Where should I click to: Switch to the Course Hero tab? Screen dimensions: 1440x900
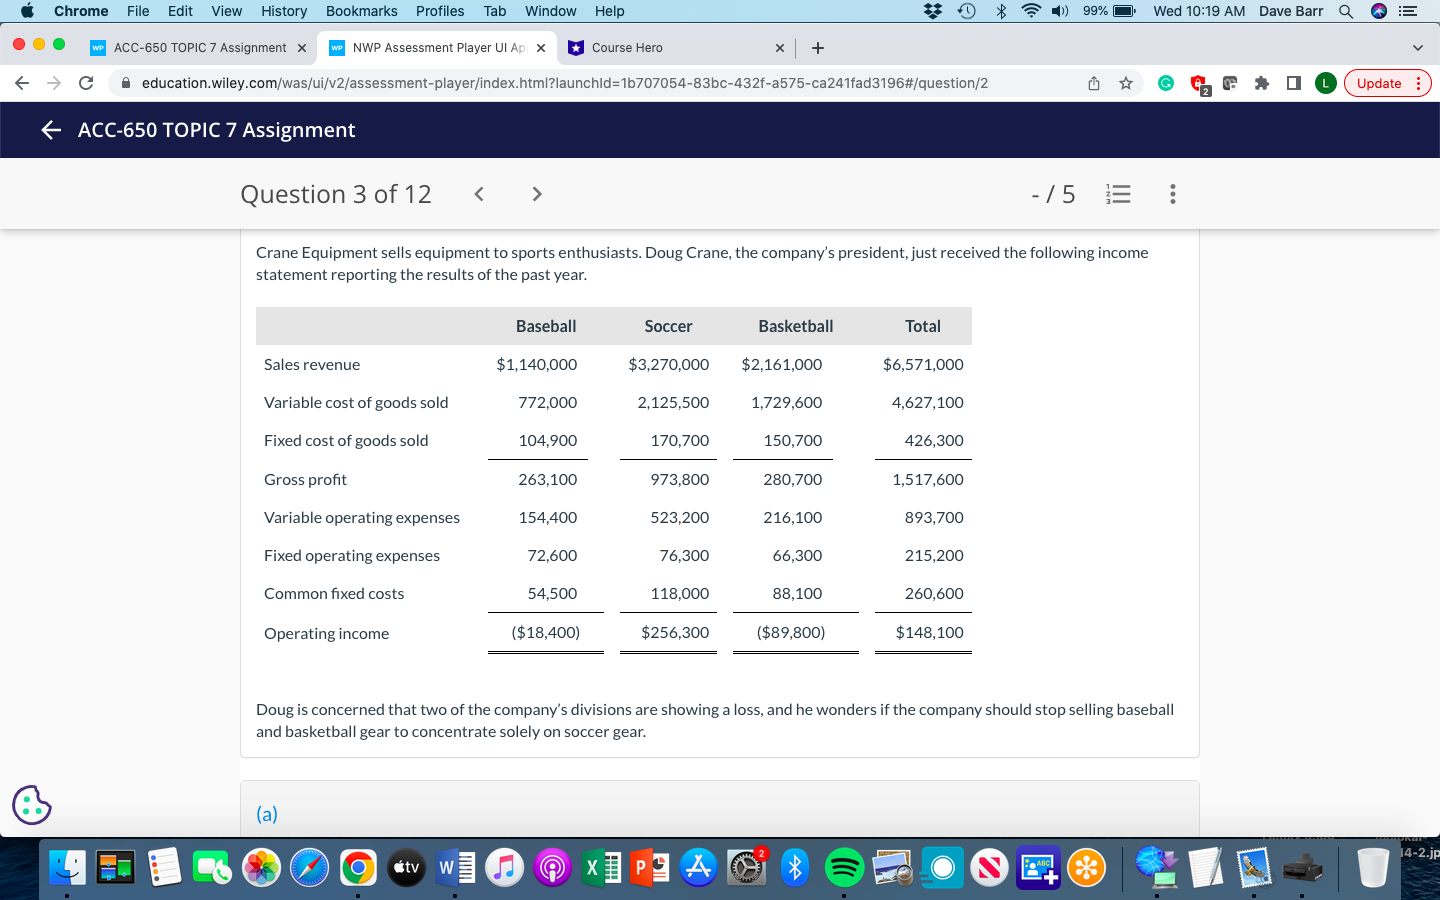tap(660, 47)
